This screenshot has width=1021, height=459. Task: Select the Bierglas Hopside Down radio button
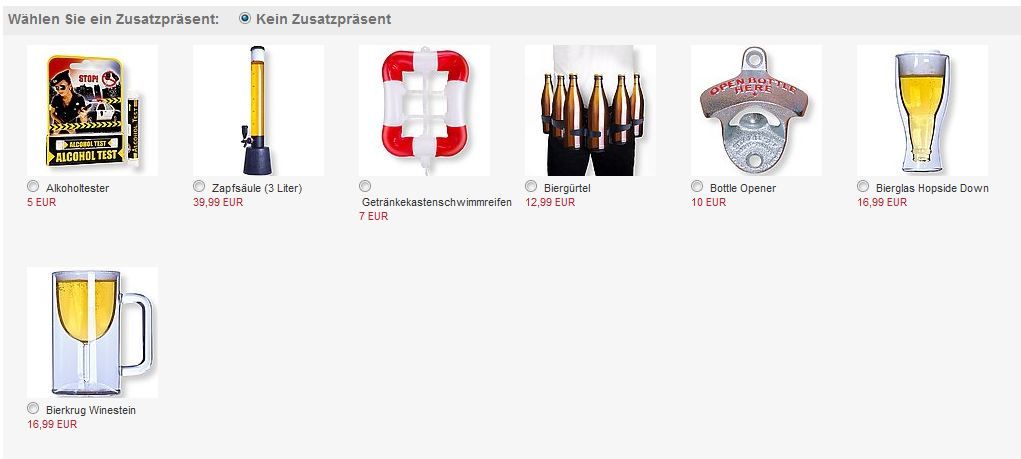(863, 186)
